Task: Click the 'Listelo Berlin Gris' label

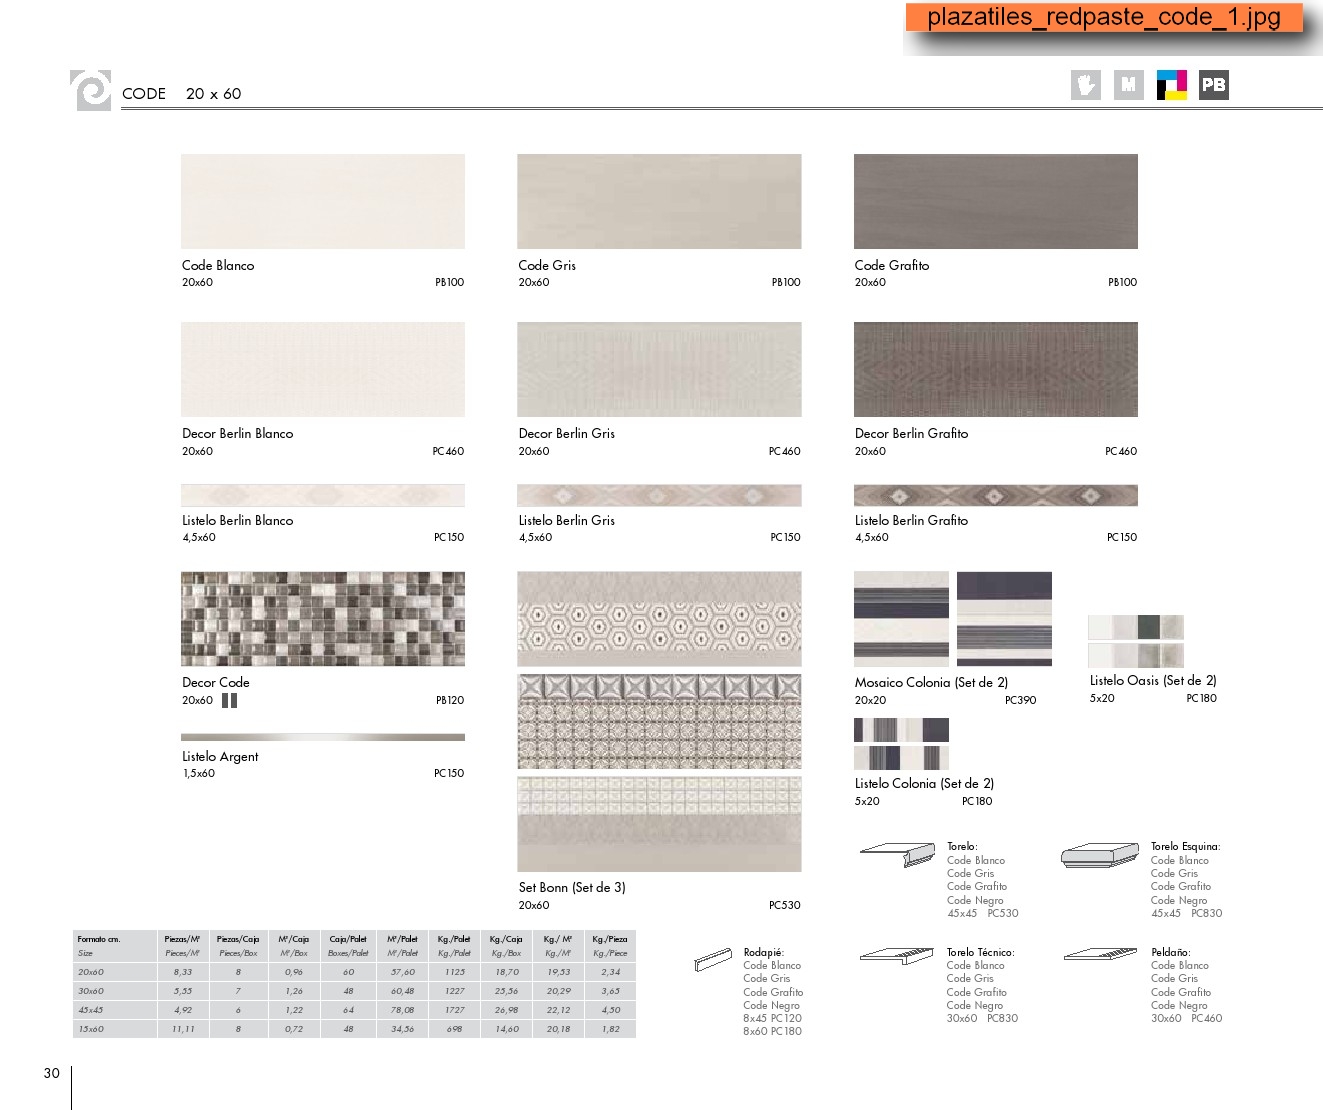Action: (567, 520)
